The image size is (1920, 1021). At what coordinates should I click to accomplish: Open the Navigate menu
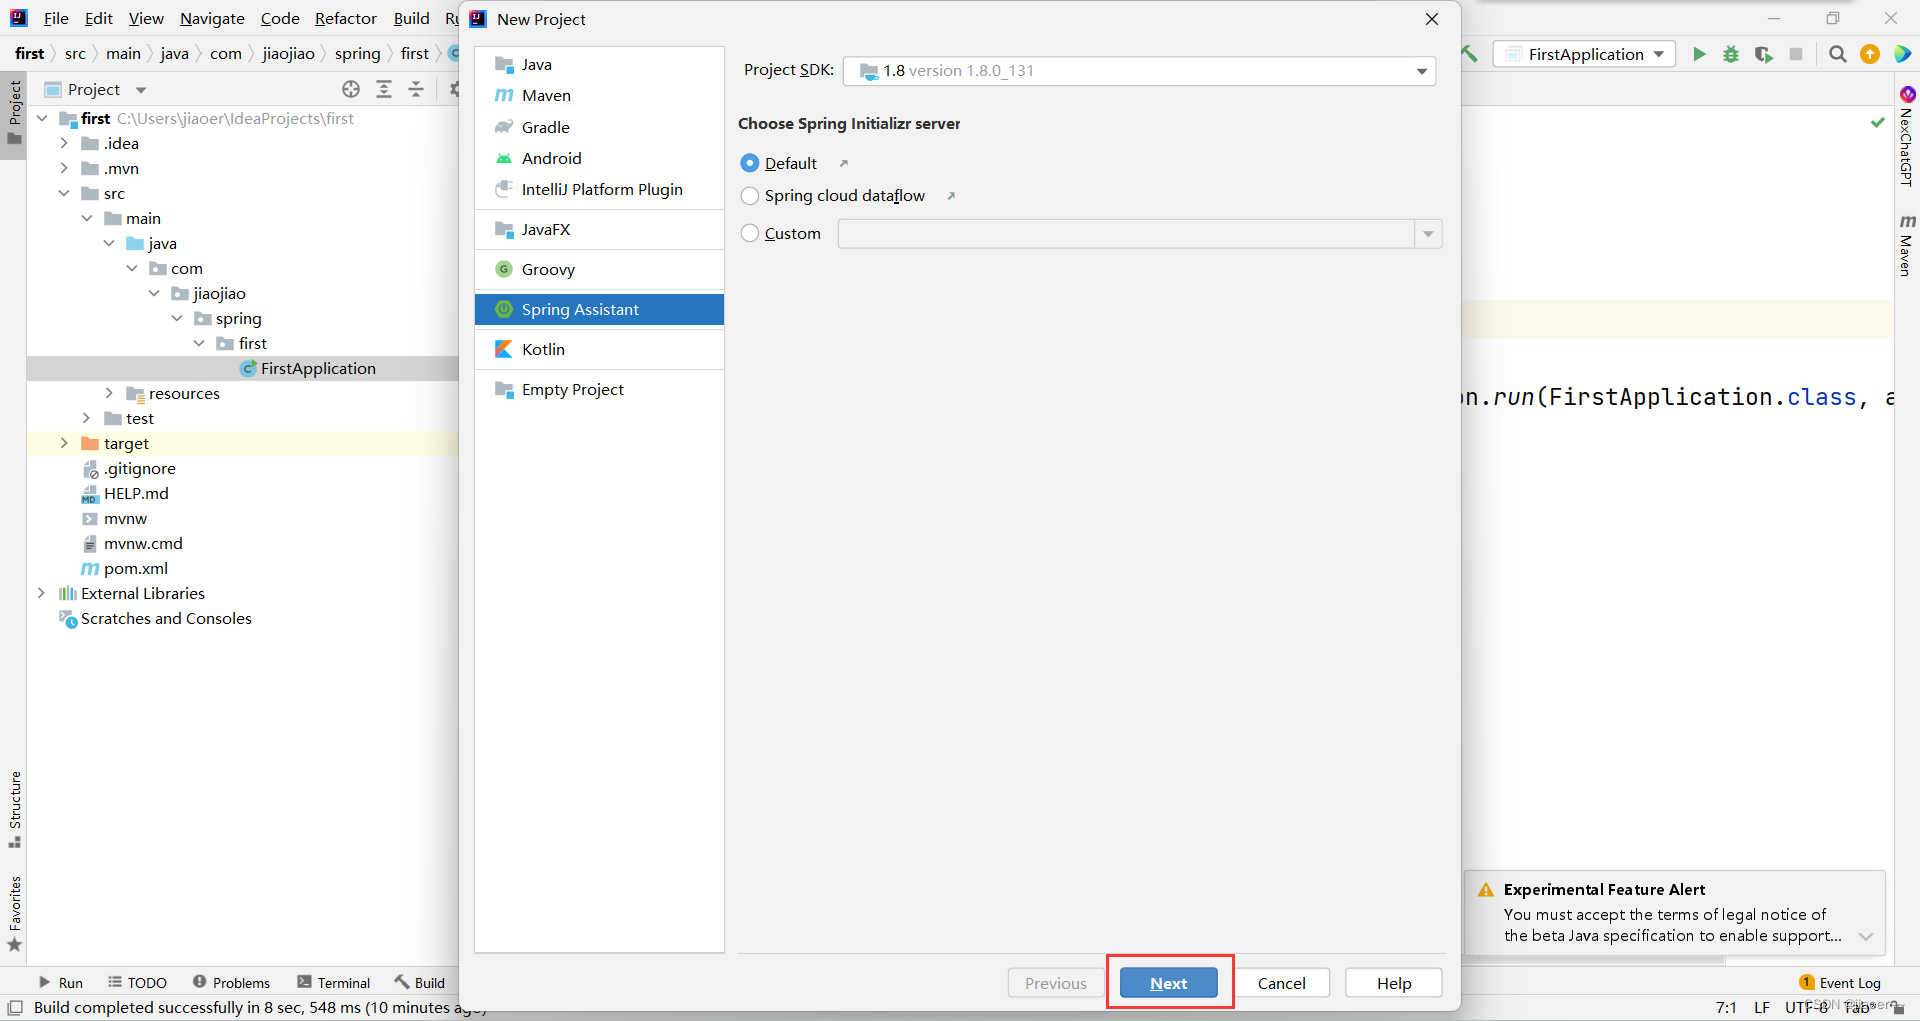(212, 18)
